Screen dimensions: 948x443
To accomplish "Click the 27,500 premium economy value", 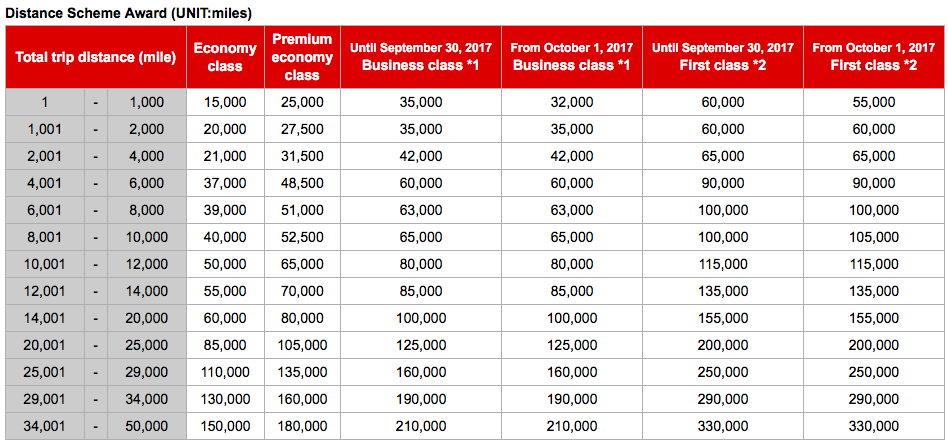I will click(302, 129).
